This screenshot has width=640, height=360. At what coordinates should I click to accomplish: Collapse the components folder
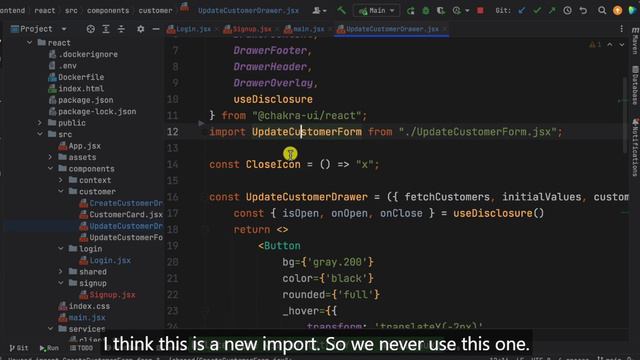pos(51,168)
